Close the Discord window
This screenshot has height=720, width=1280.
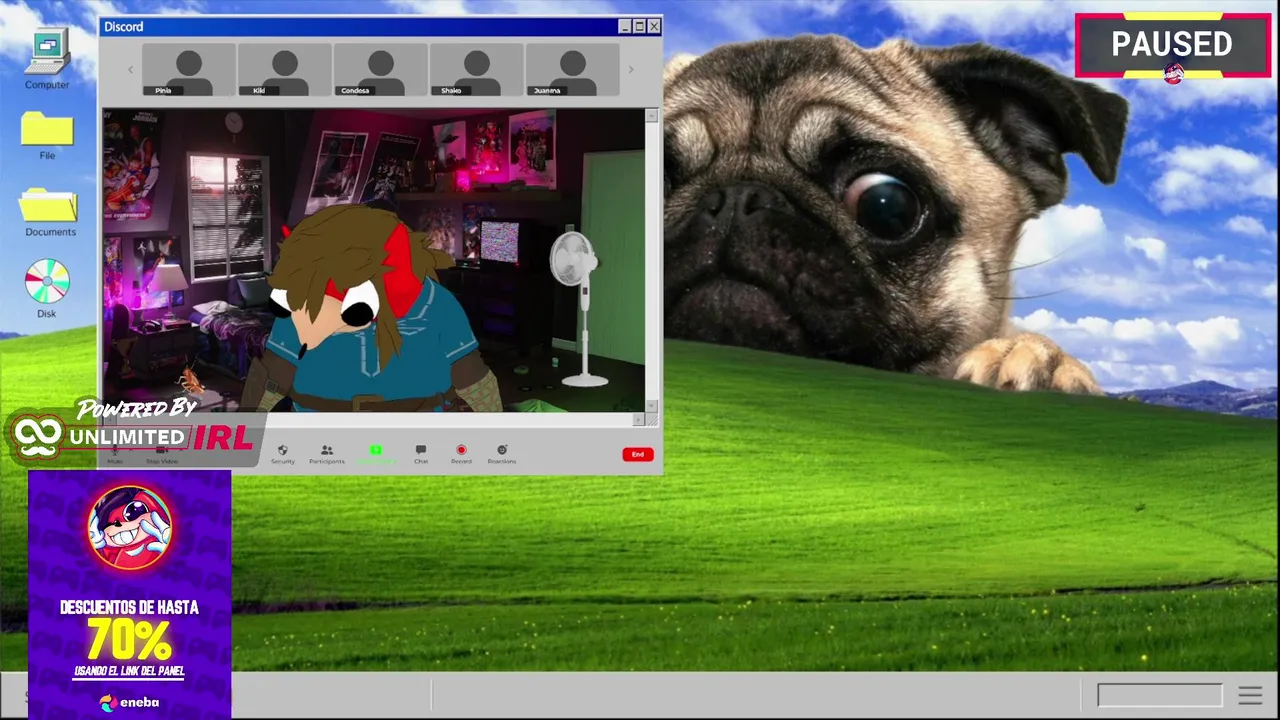click(x=654, y=27)
